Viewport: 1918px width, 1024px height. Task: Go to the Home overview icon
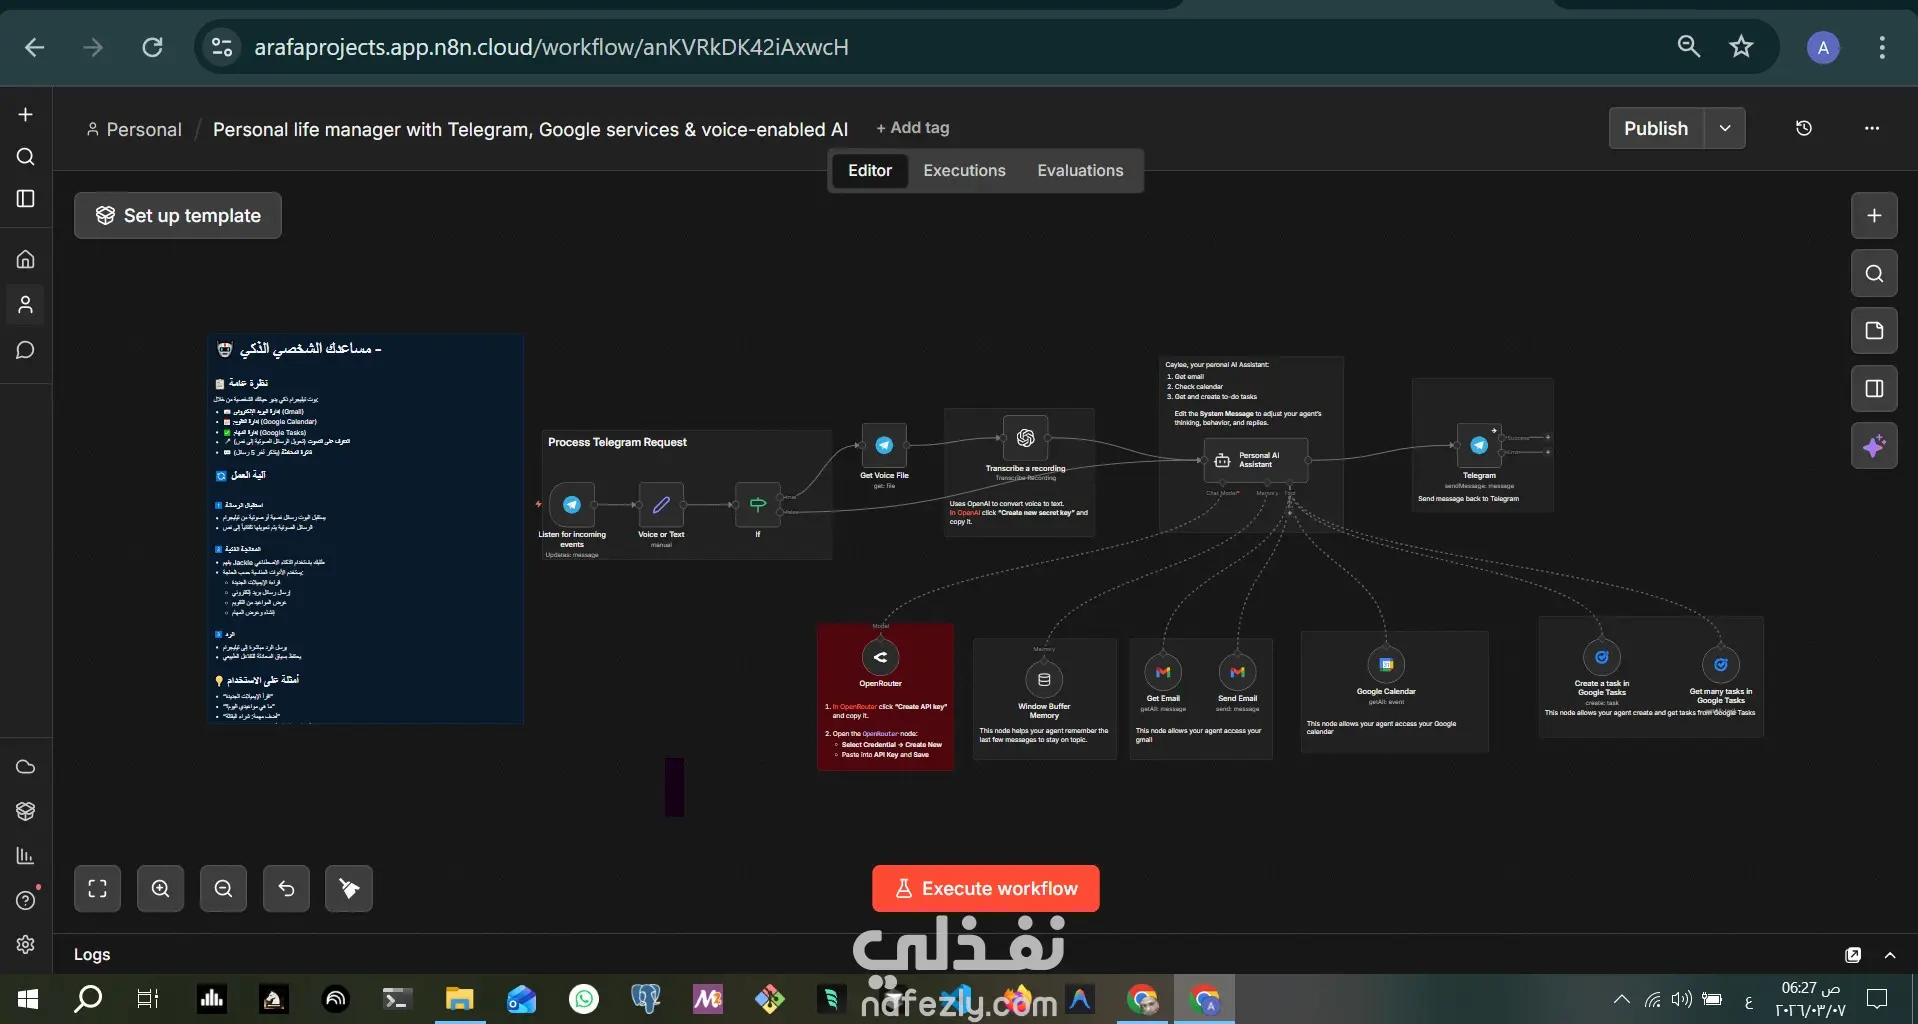[x=26, y=259]
